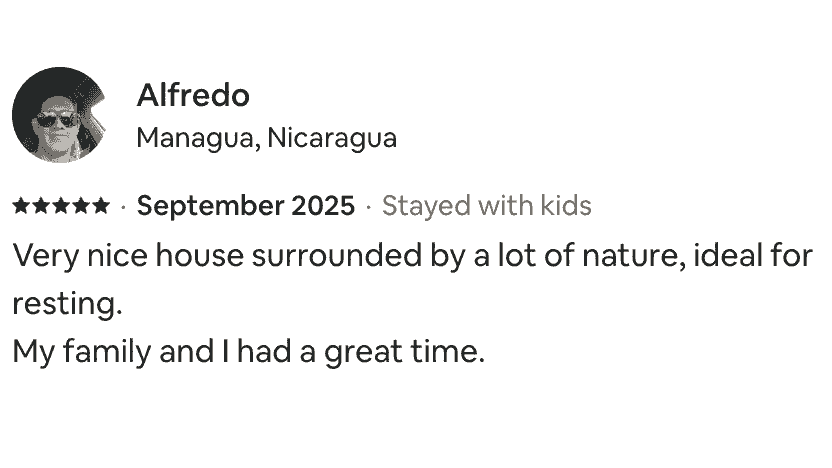
Task: Select the fifth rating star
Action: [x=100, y=206]
